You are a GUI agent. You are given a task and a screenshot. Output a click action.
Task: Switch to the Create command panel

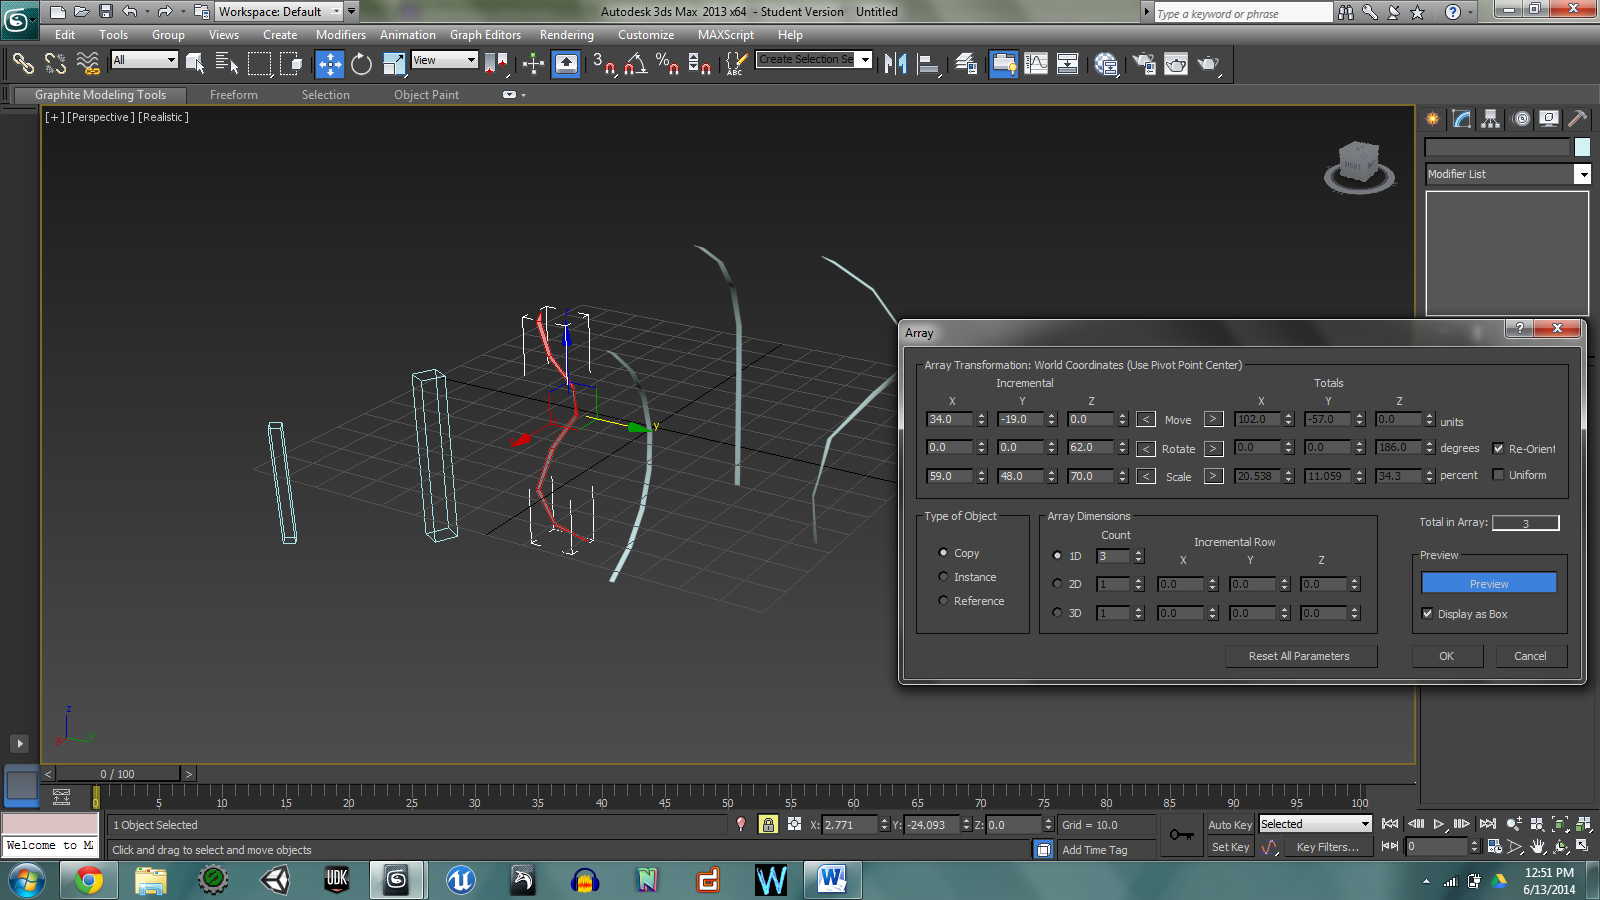(1433, 119)
